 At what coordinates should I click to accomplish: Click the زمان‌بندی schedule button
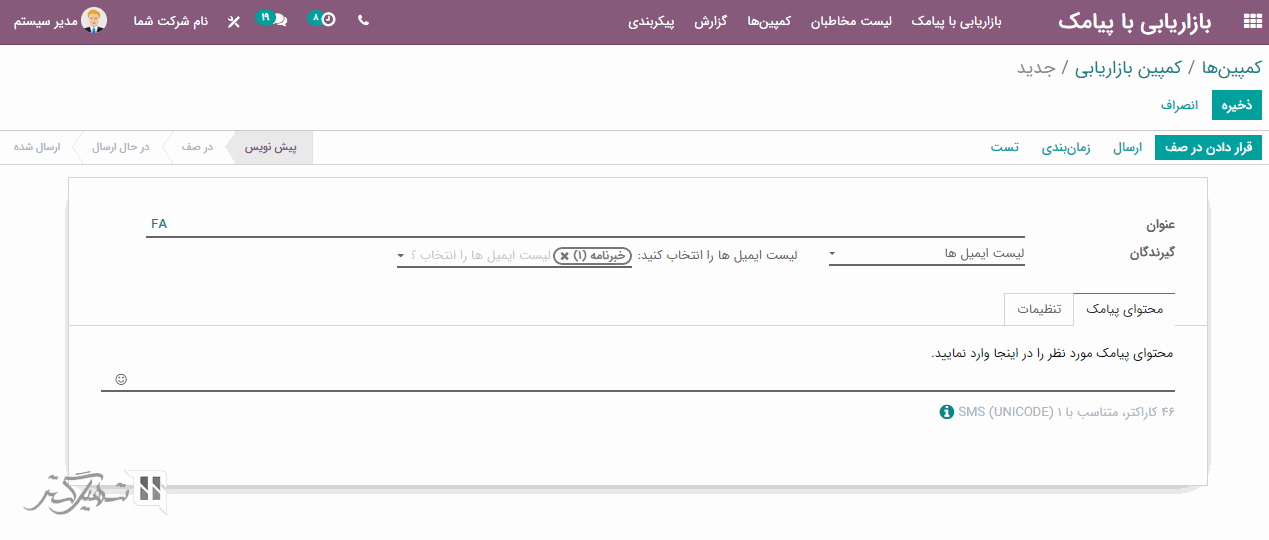(x=1067, y=147)
